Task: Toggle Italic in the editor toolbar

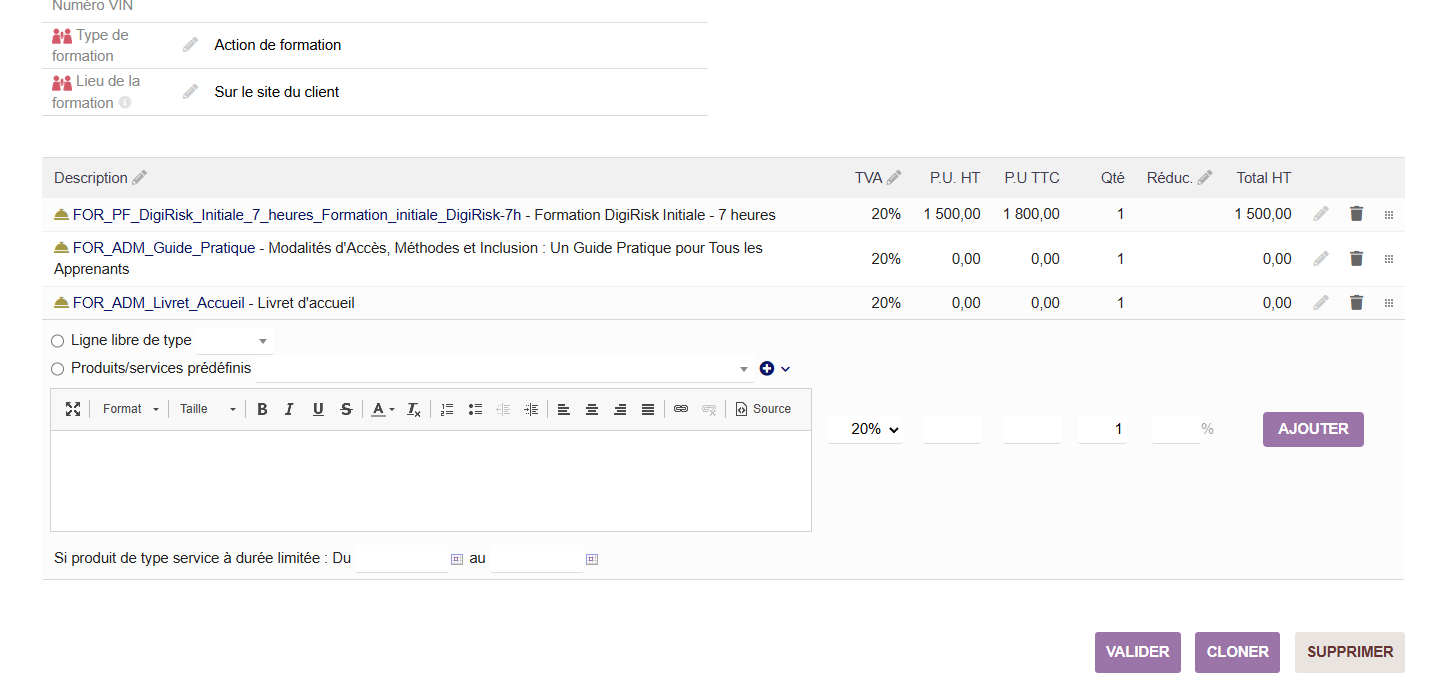Action: click(x=289, y=409)
